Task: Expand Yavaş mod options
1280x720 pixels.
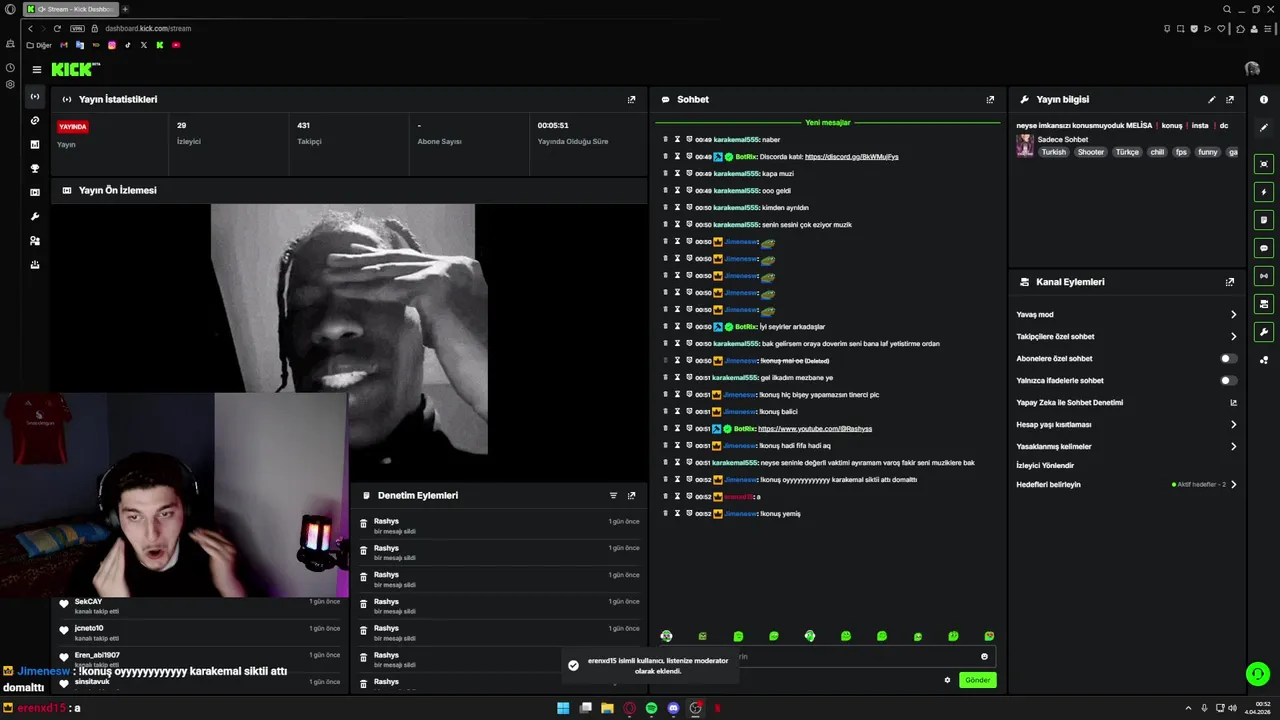Action: point(1233,315)
